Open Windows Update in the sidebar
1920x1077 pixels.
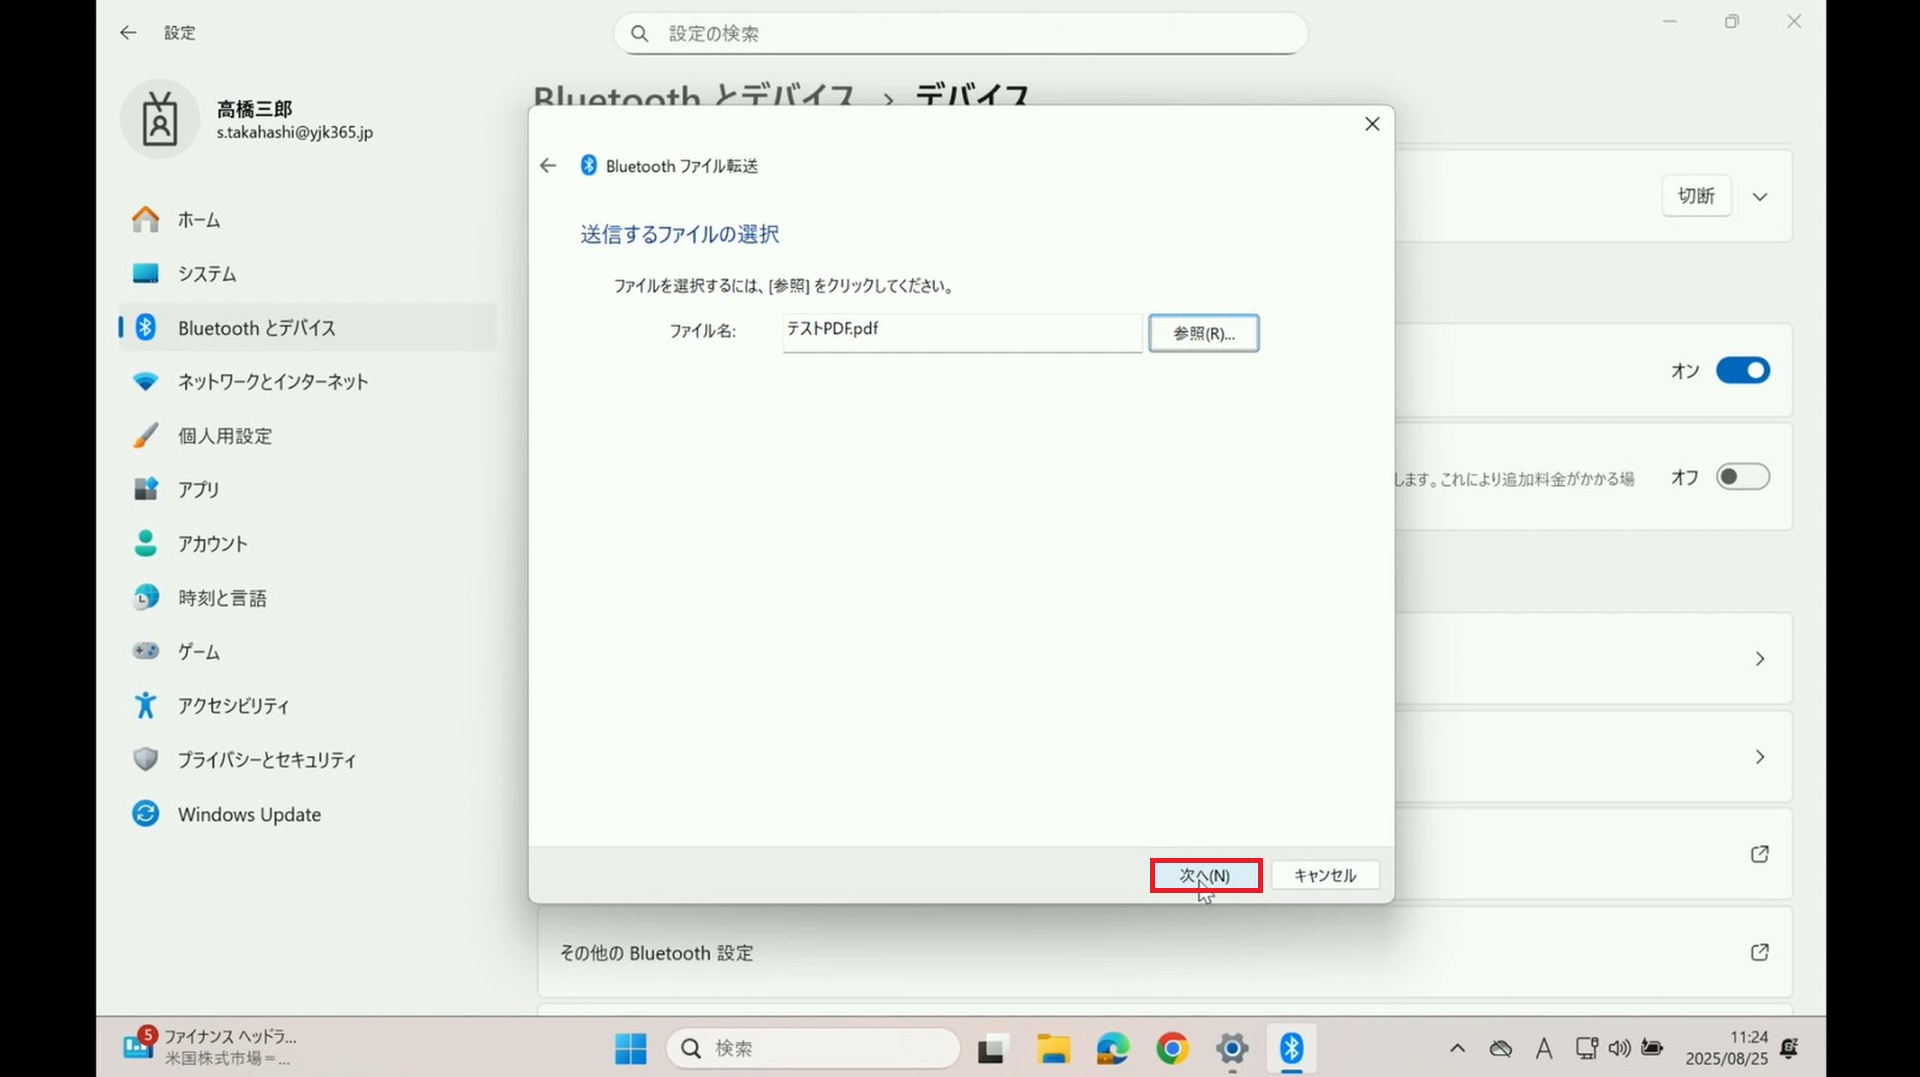pos(249,814)
